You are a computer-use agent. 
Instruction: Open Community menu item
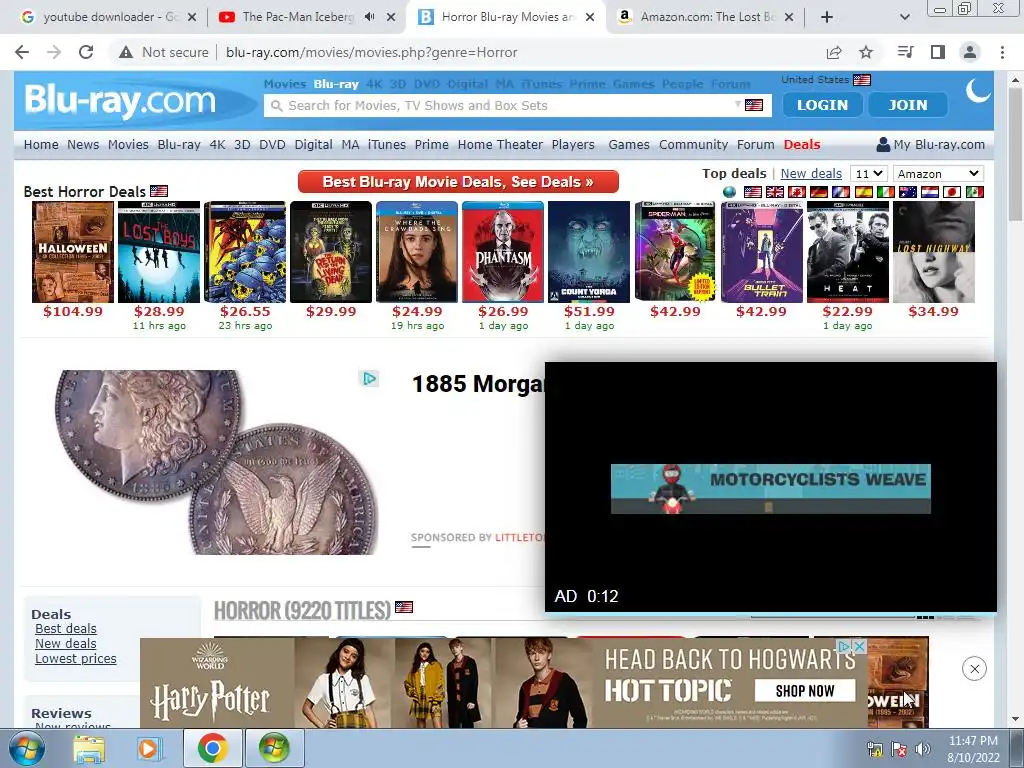(x=693, y=144)
